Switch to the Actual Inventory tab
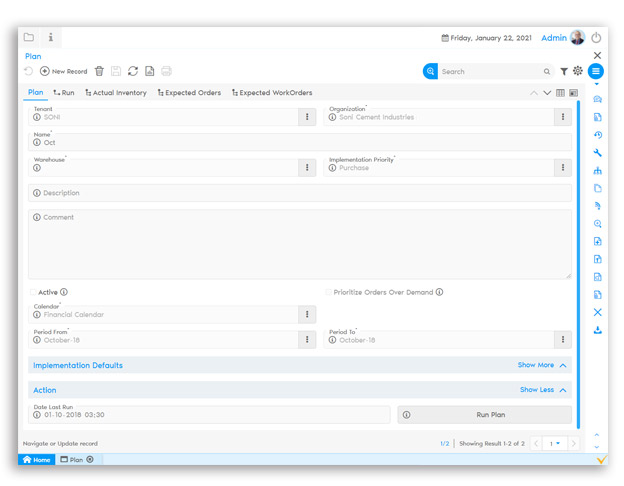 click(x=116, y=93)
